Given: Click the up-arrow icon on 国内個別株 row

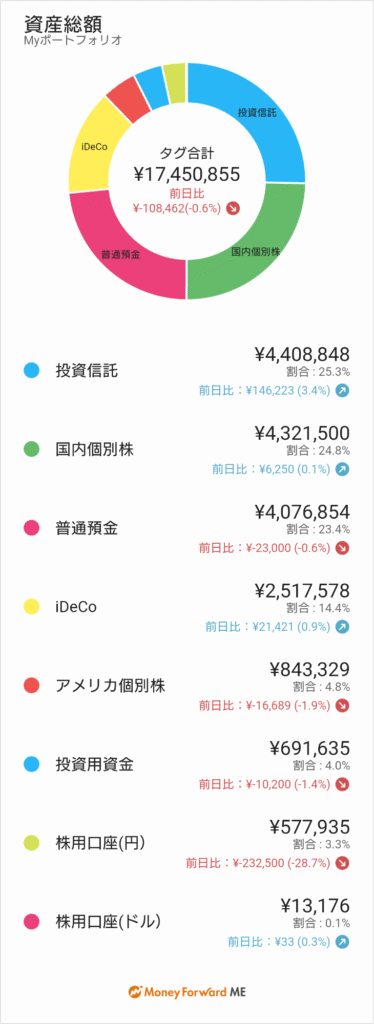Looking at the screenshot, I should (x=343, y=469).
